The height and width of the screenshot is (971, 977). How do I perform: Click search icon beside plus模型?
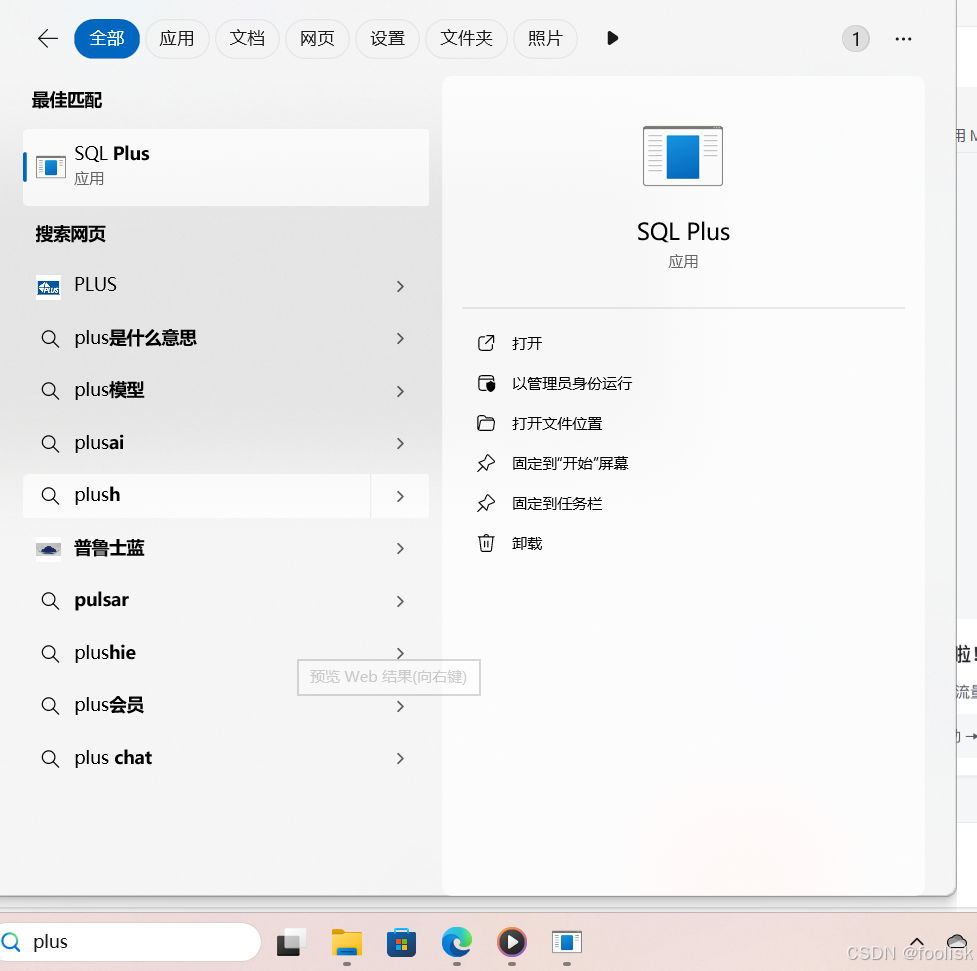[x=50, y=391]
